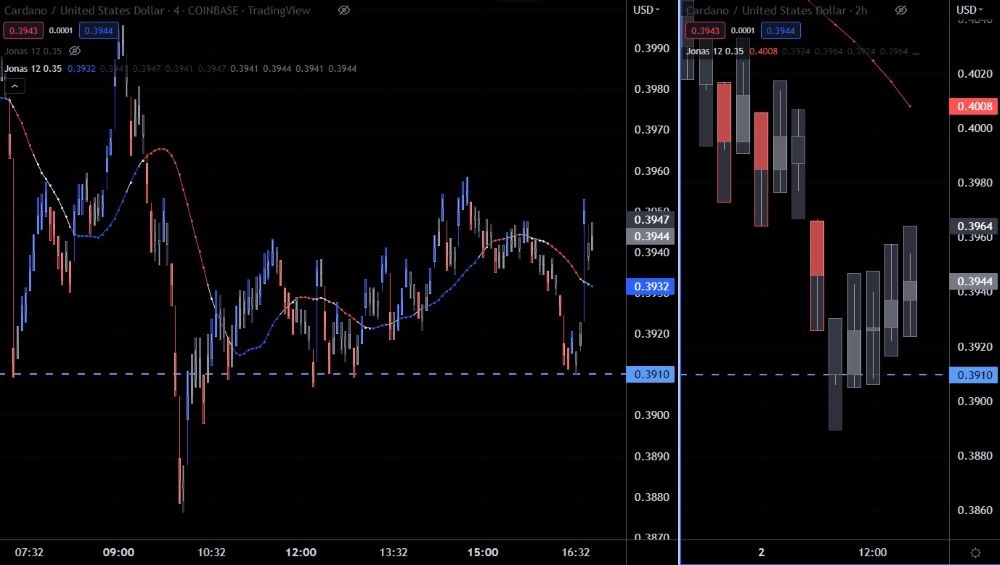Select the Jonas 12 0.35 indicator in the 2h chart

click(715, 51)
